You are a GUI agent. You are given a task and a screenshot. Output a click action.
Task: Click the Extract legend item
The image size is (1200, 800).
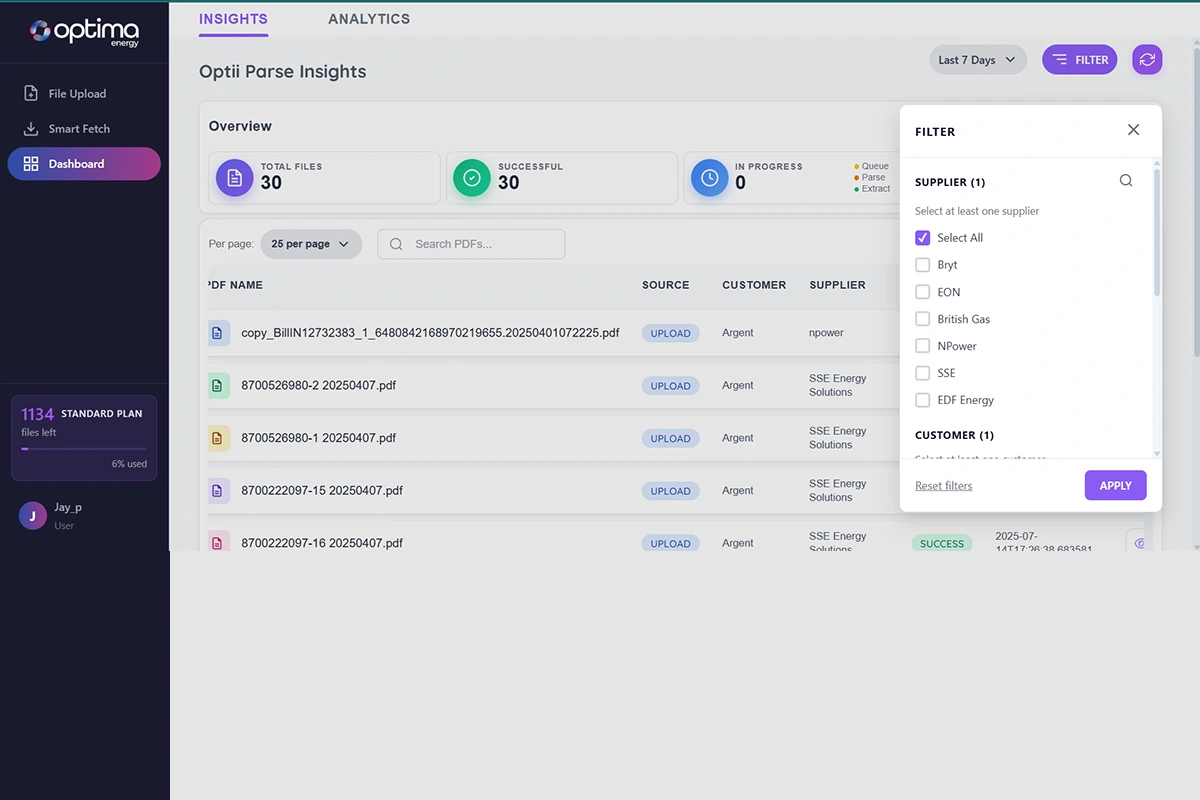point(872,189)
